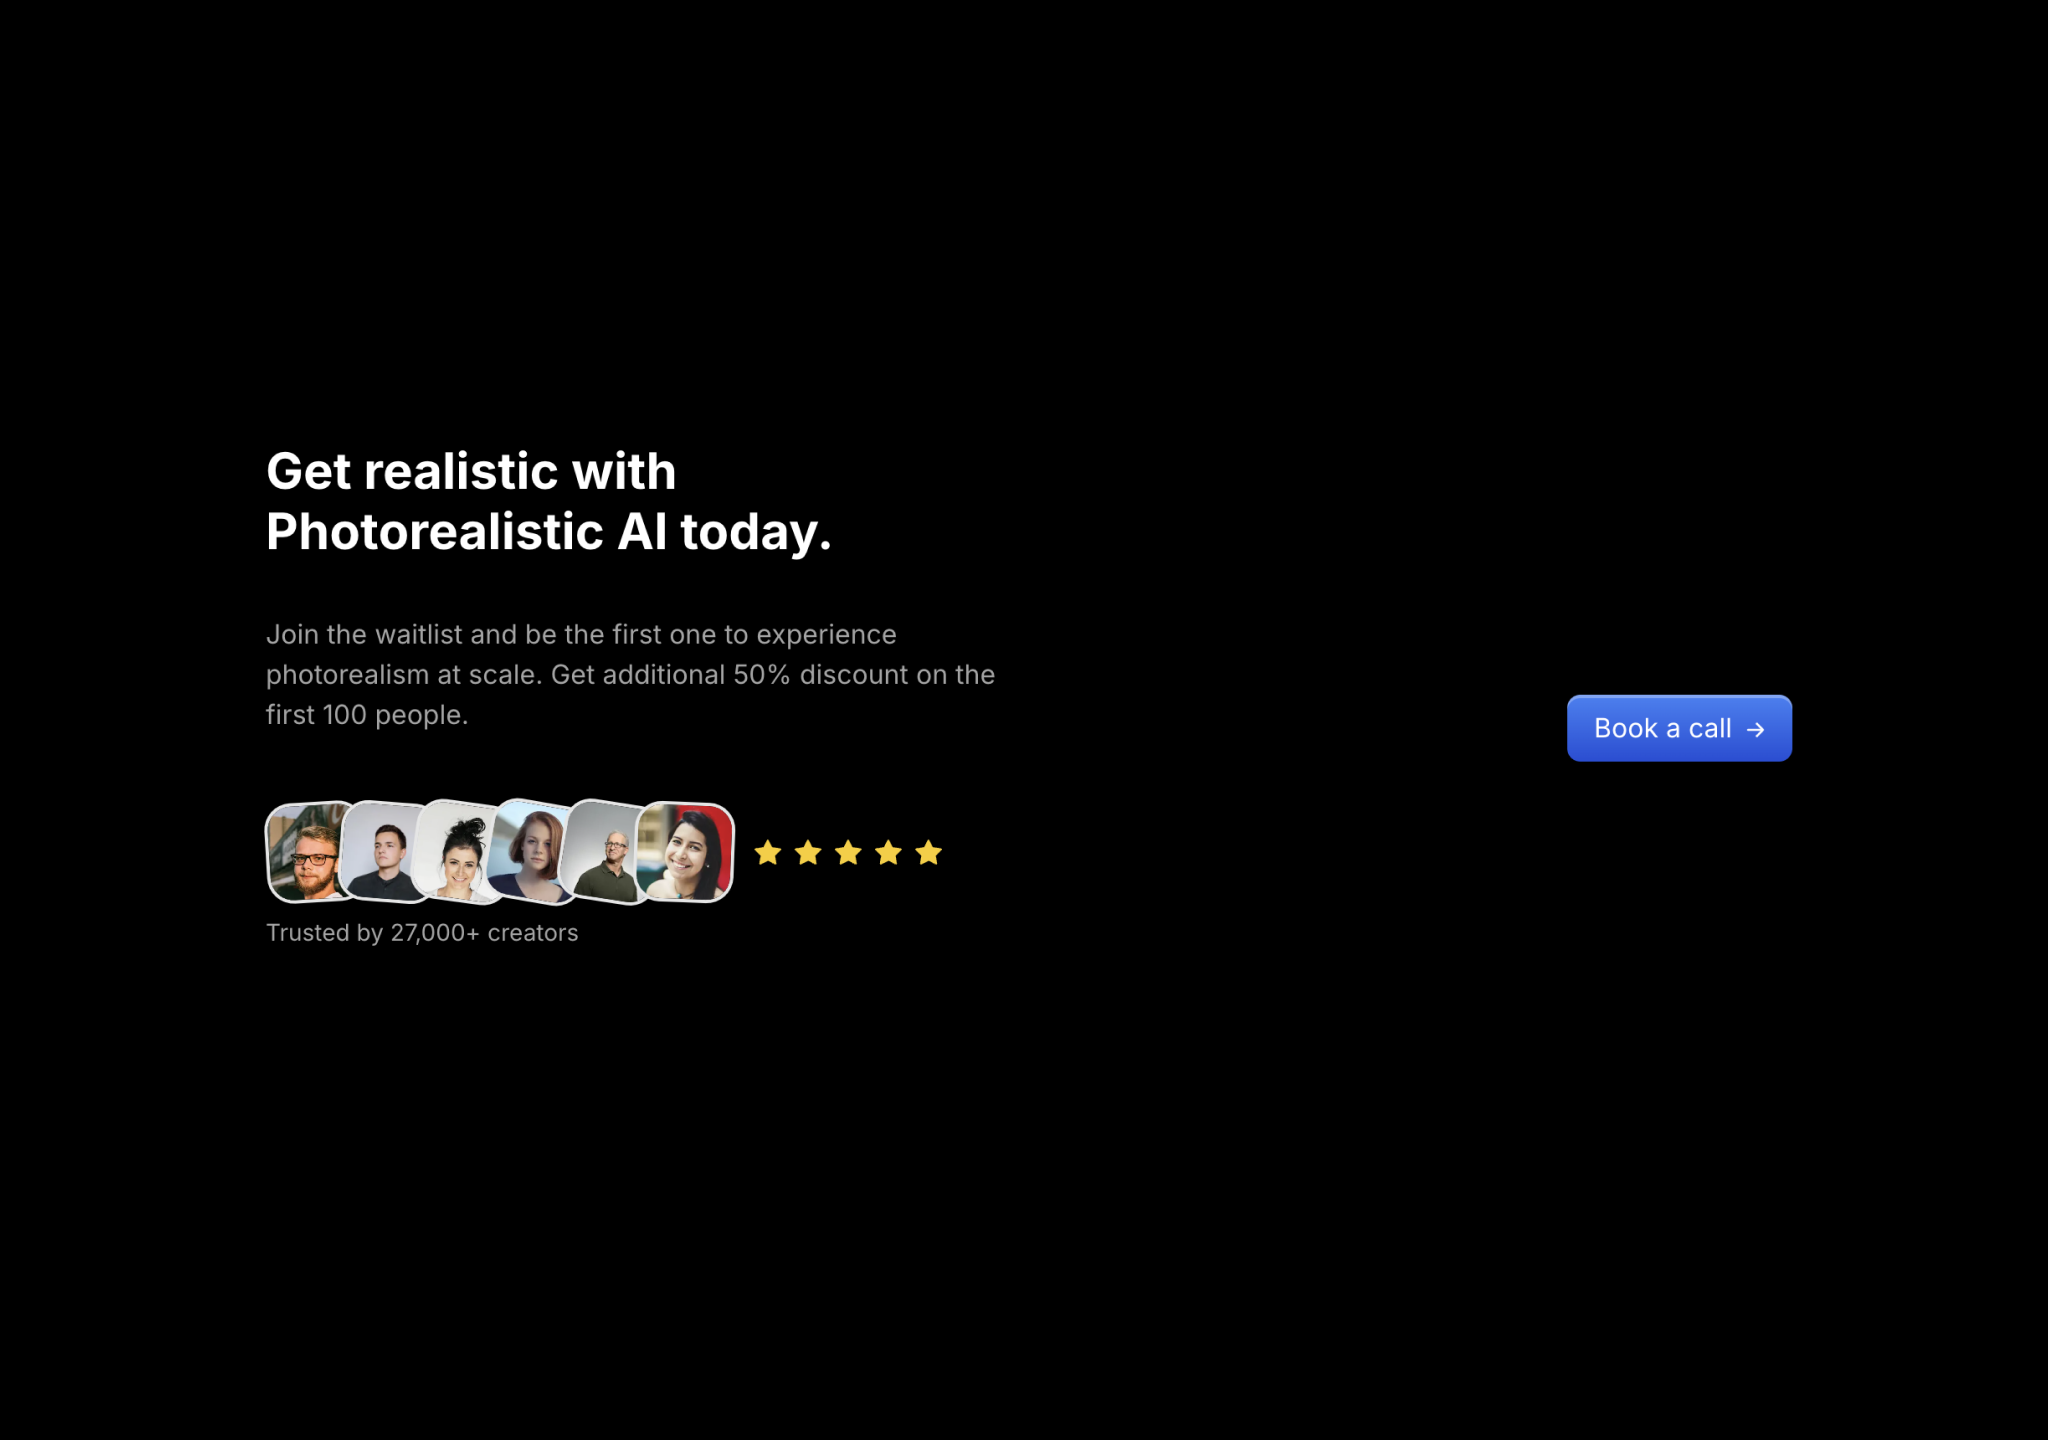The image size is (2048, 1440).
Task: Click the second yellow rating star
Action: [808, 853]
